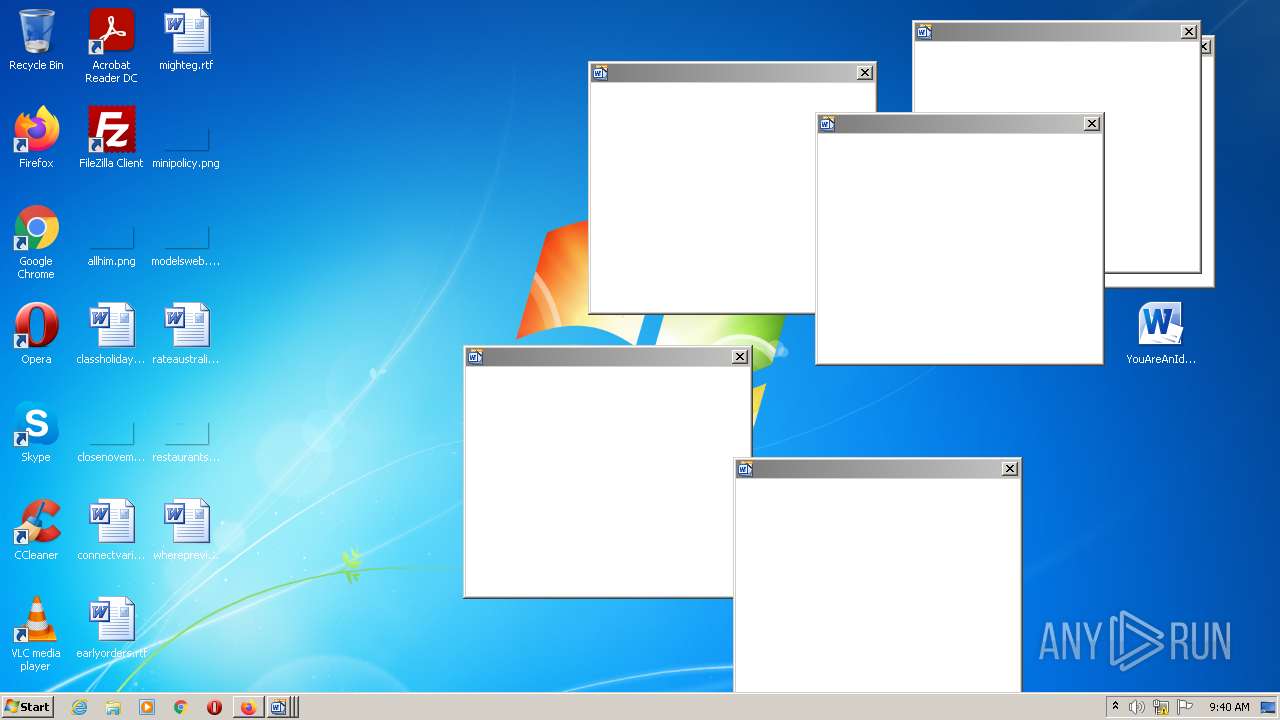Screen dimensions: 1280x720
Task: Show hidden tray icons arrow
Action: (x=1115, y=707)
